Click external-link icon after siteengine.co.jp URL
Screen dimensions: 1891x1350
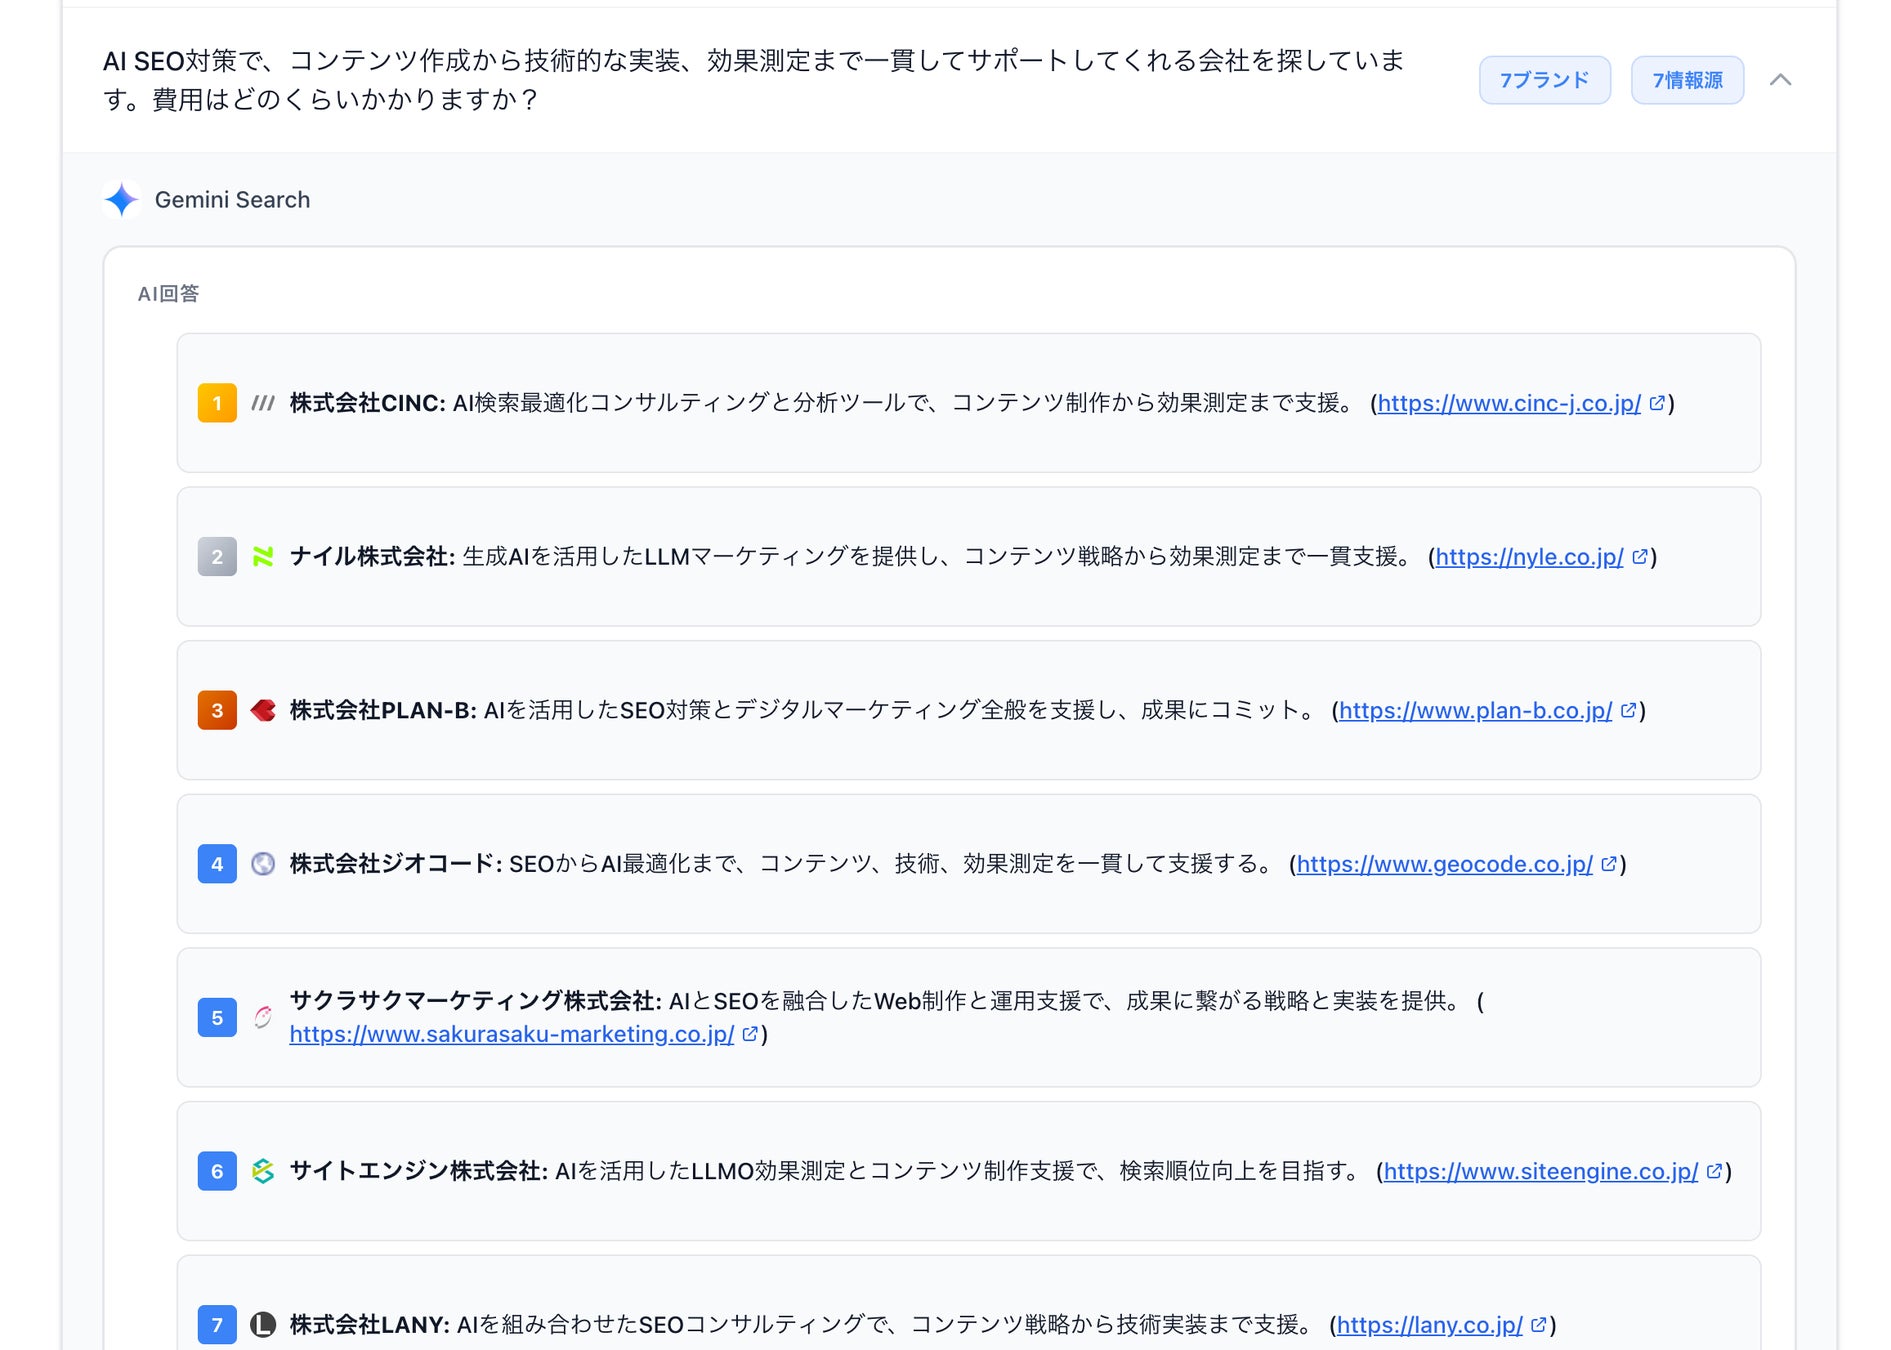[1715, 1171]
